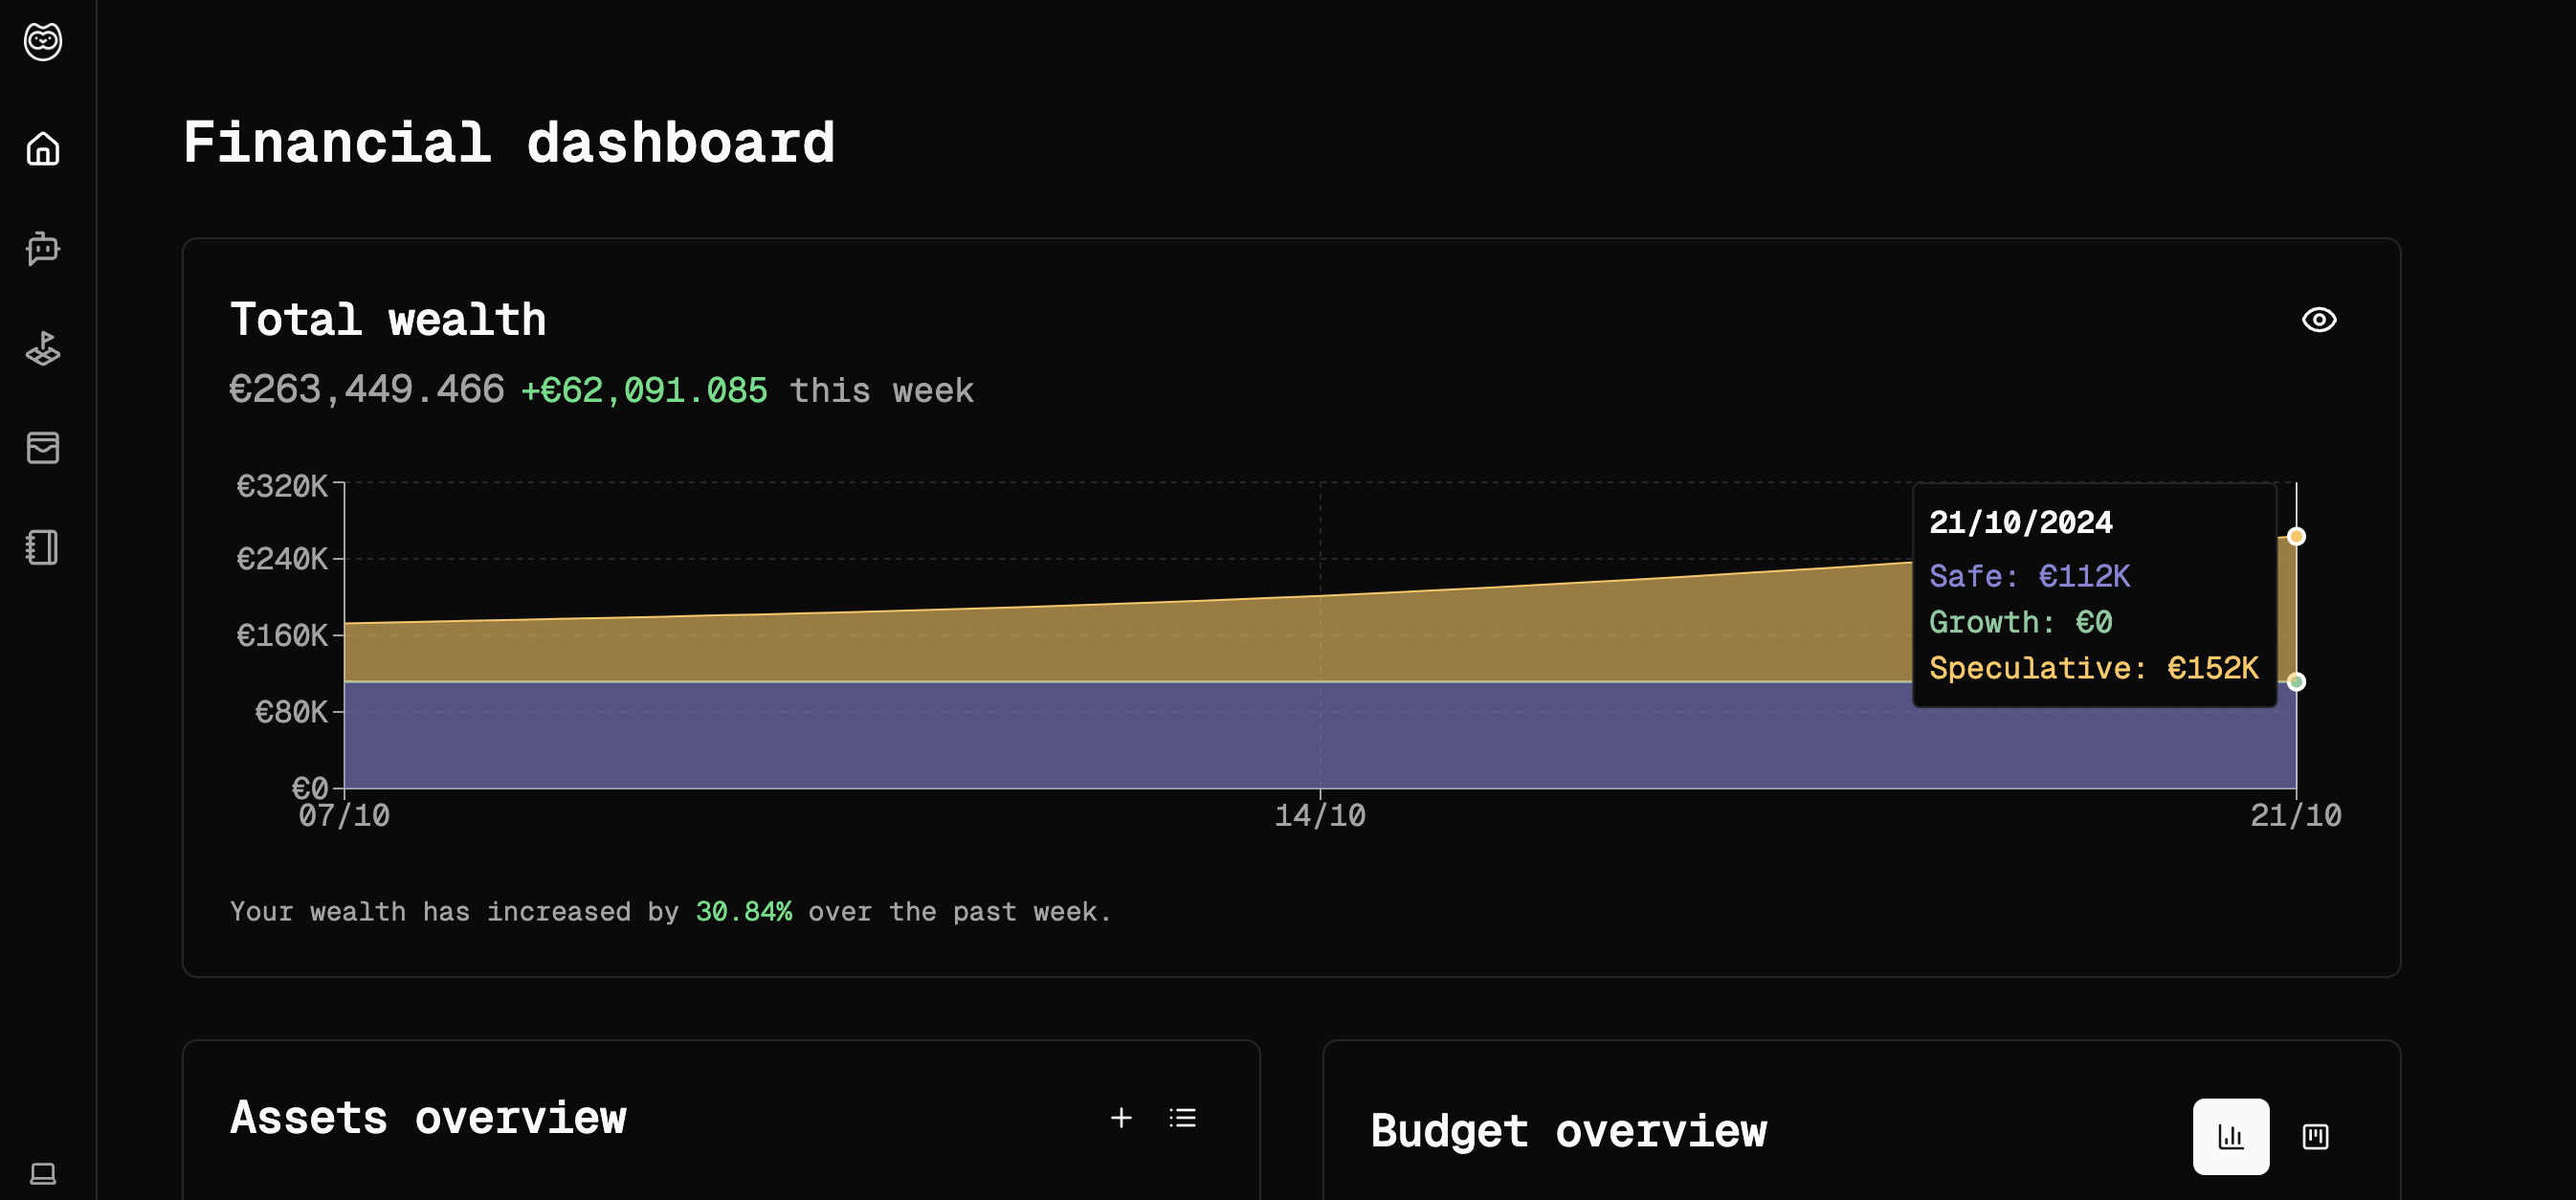
Task: Open the wallet sidebar icon
Action: tap(43, 448)
